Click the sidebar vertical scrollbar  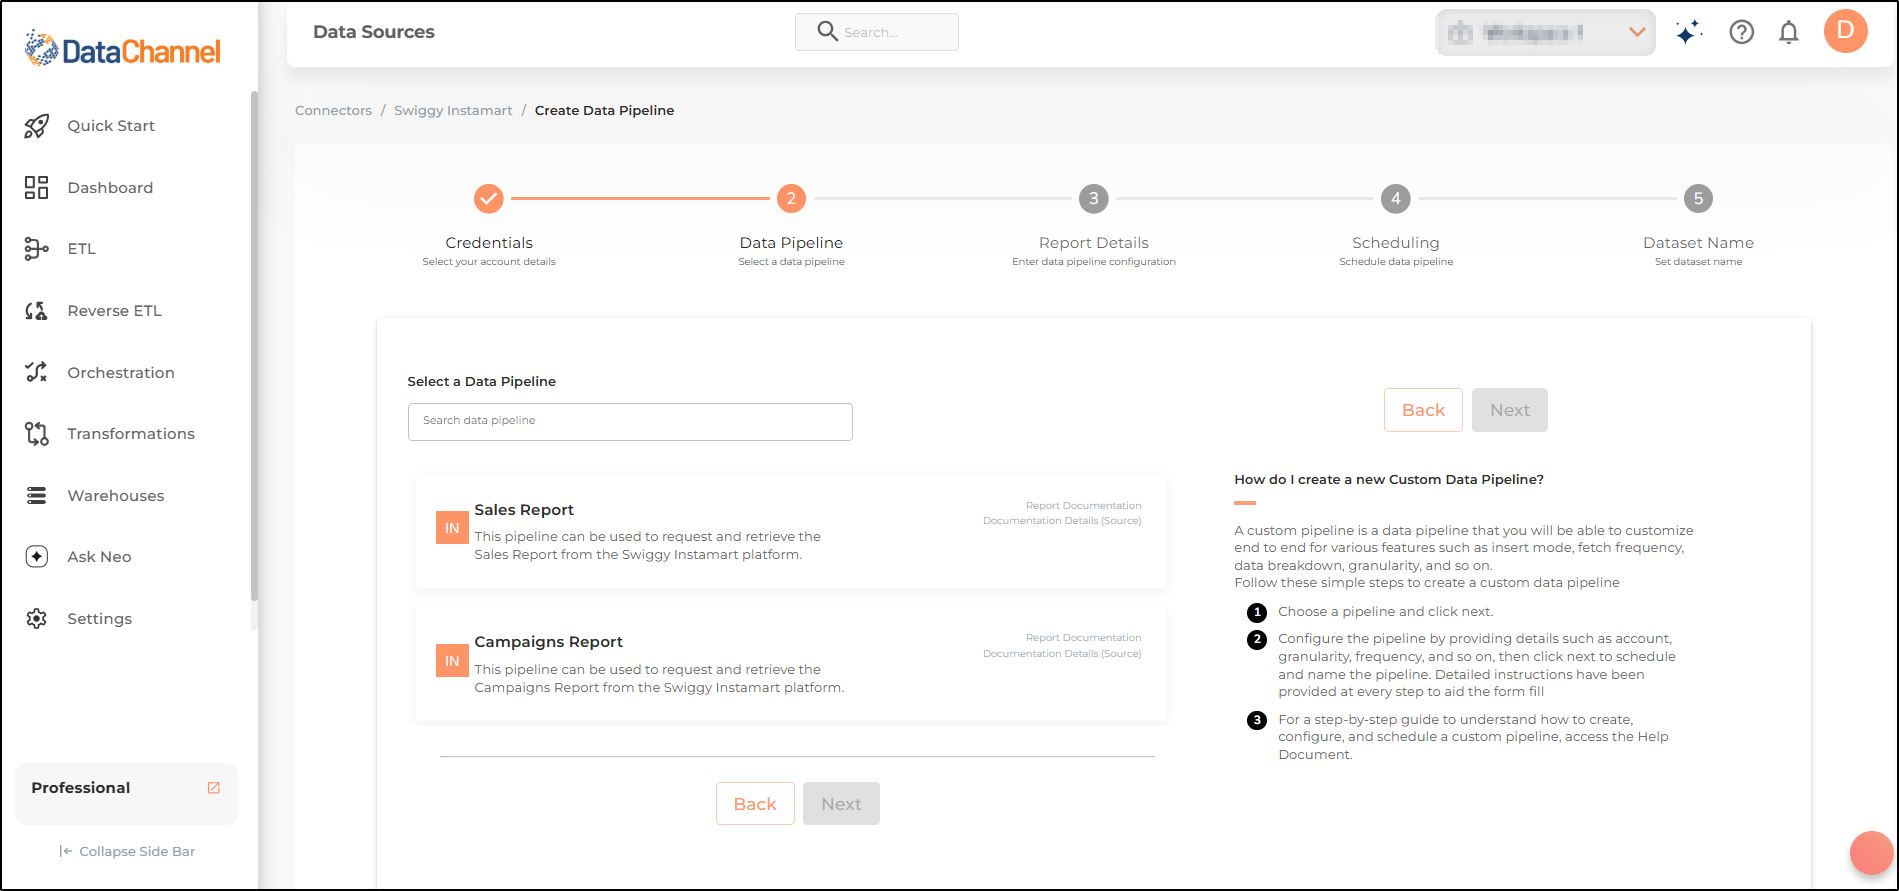point(254,345)
